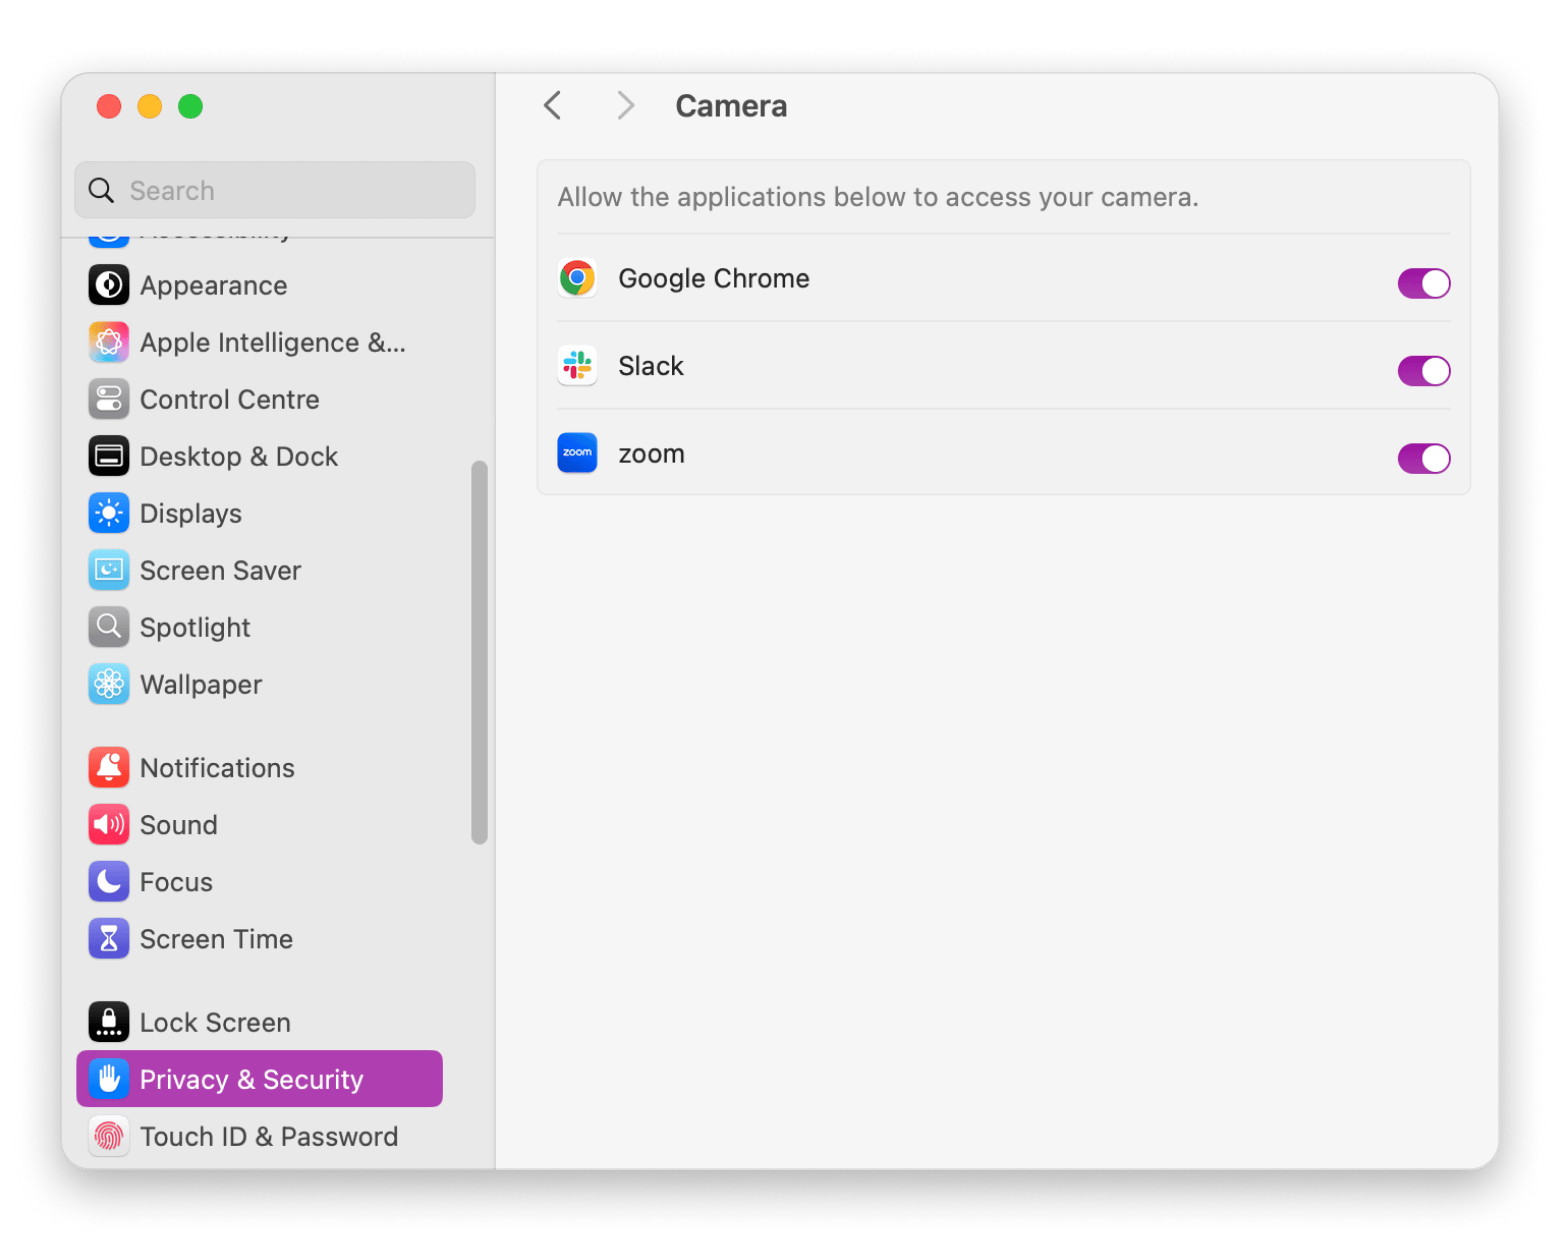
Task: Go back using the left chevron
Action: tap(553, 105)
